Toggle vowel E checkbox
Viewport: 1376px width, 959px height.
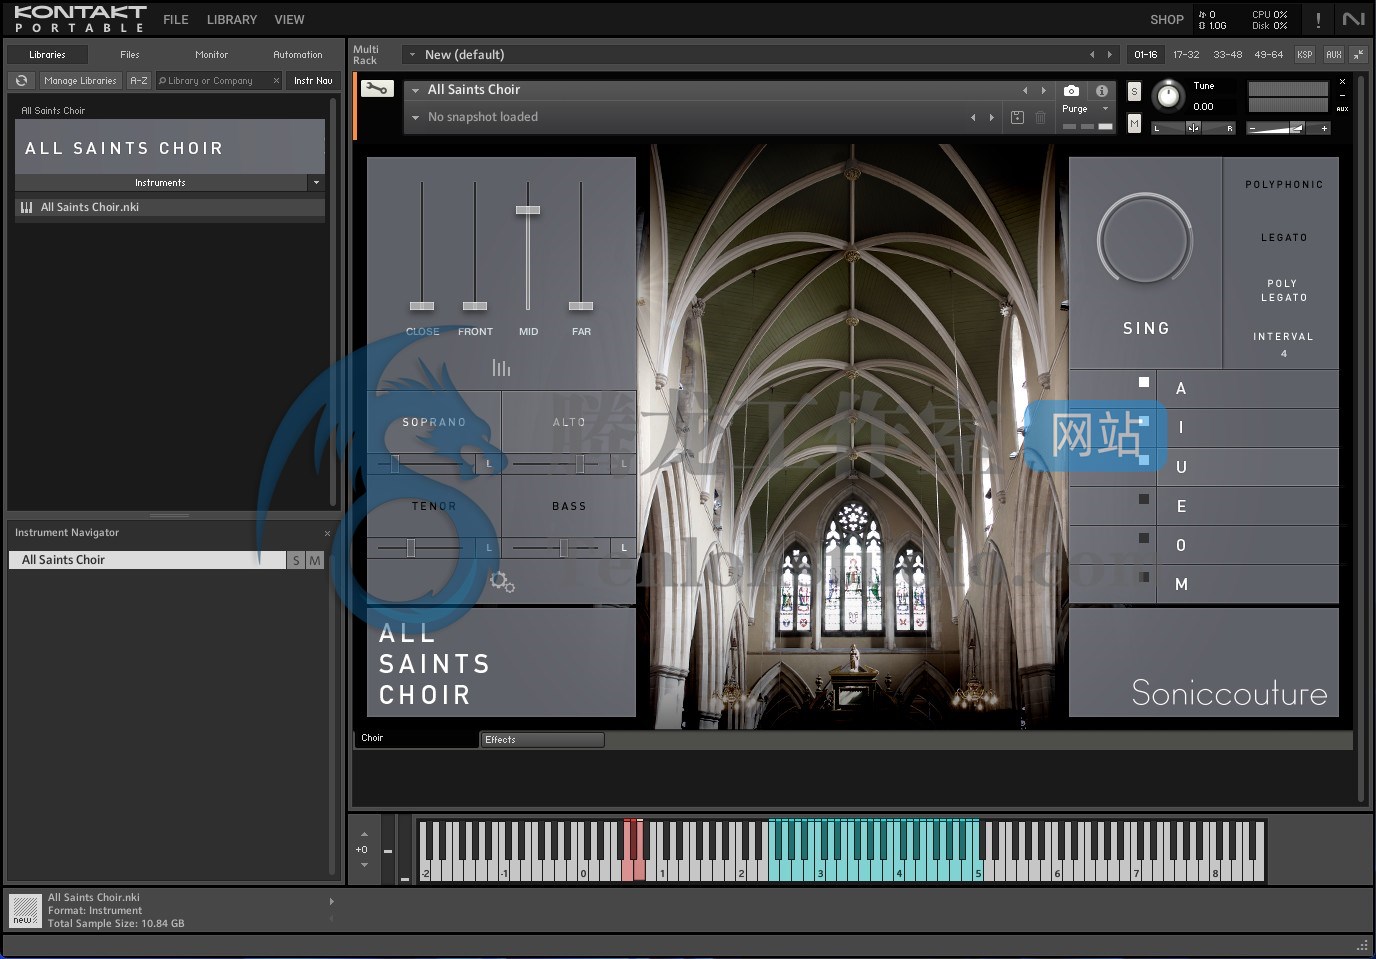(x=1144, y=499)
